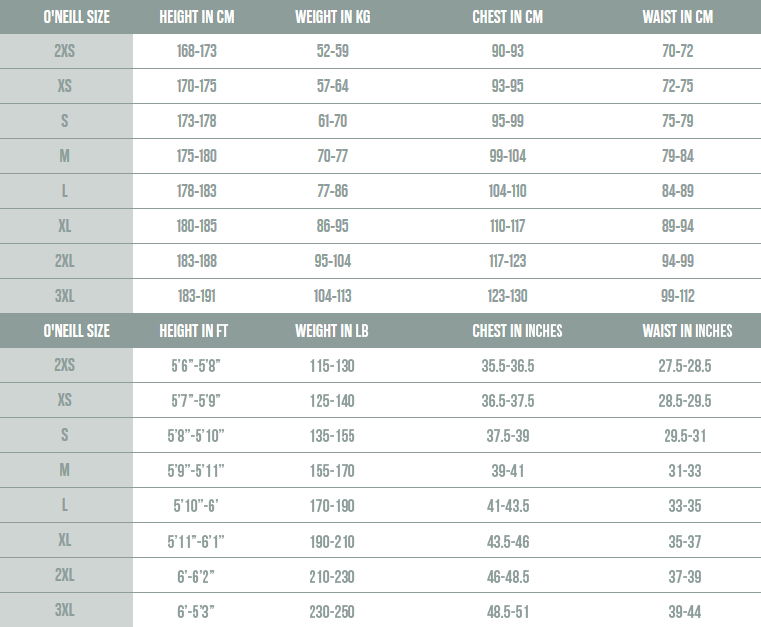Viewport: 761px width, 627px height.
Task: Click the WAIST IN INCHES column header
Action: pyautogui.click(x=687, y=331)
